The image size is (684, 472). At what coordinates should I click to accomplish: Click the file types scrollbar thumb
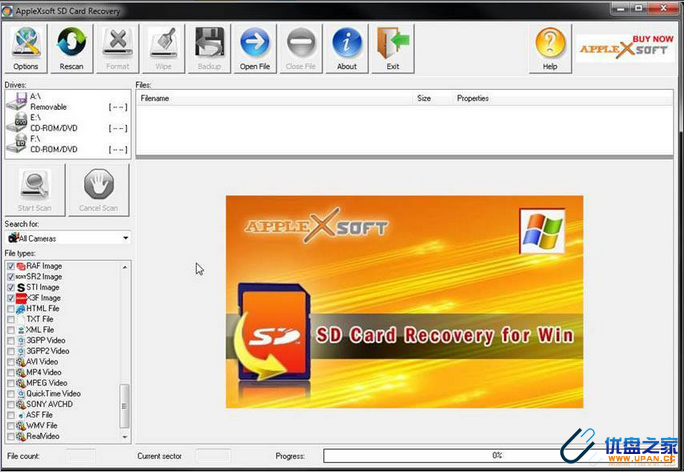click(125, 406)
